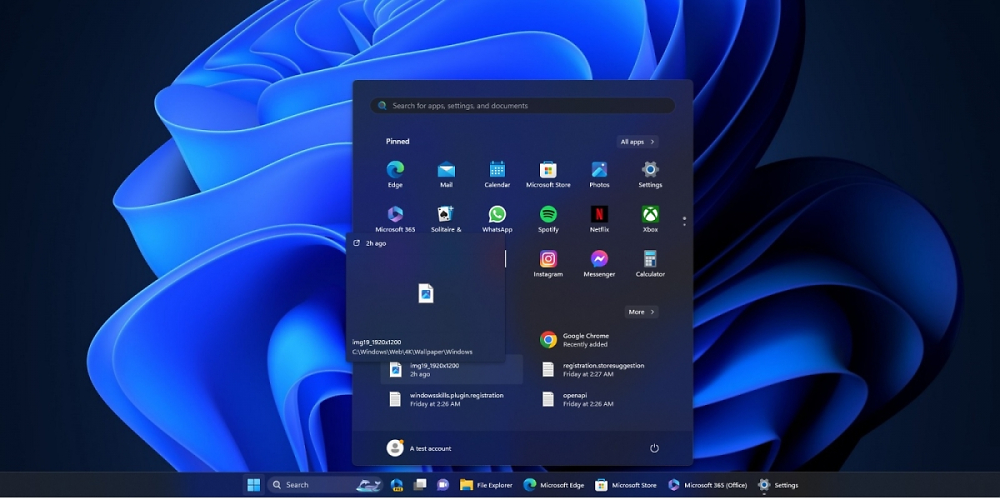Viewport: 1000px width, 500px height.
Task: Open the registration.storesuggestion file
Action: tap(605, 370)
